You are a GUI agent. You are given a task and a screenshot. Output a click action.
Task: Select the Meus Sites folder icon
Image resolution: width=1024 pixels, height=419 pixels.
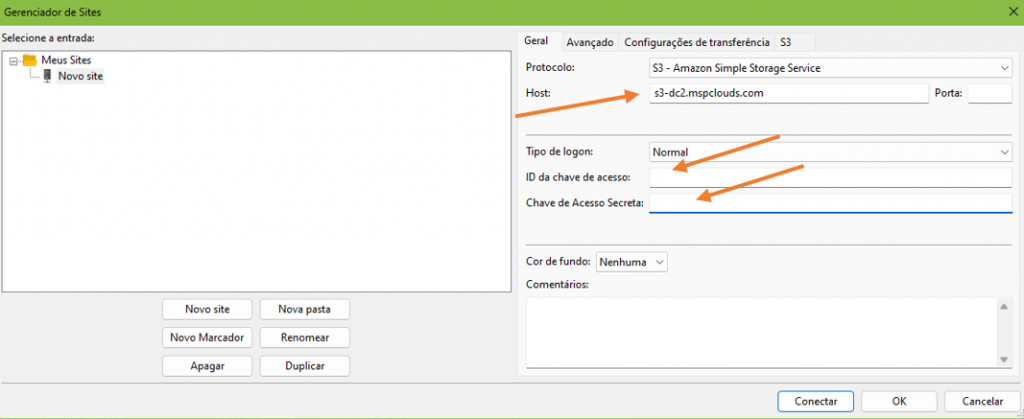29,59
